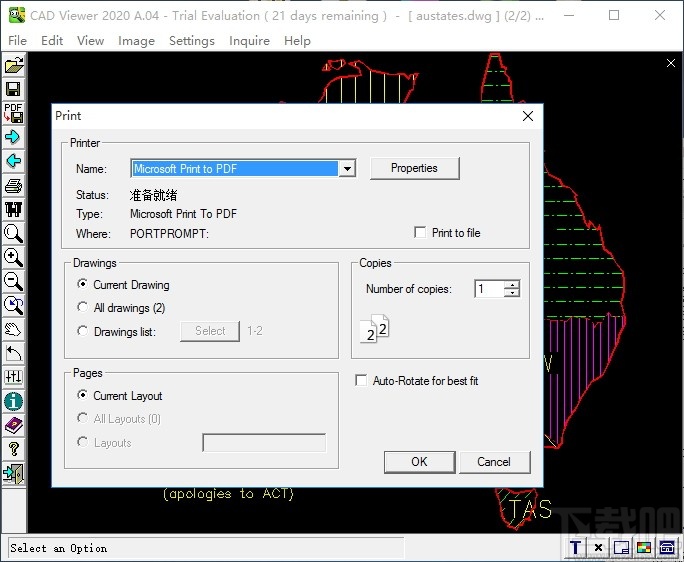Image resolution: width=684 pixels, height=562 pixels.
Task: Open the File menu
Action: pyautogui.click(x=17, y=41)
